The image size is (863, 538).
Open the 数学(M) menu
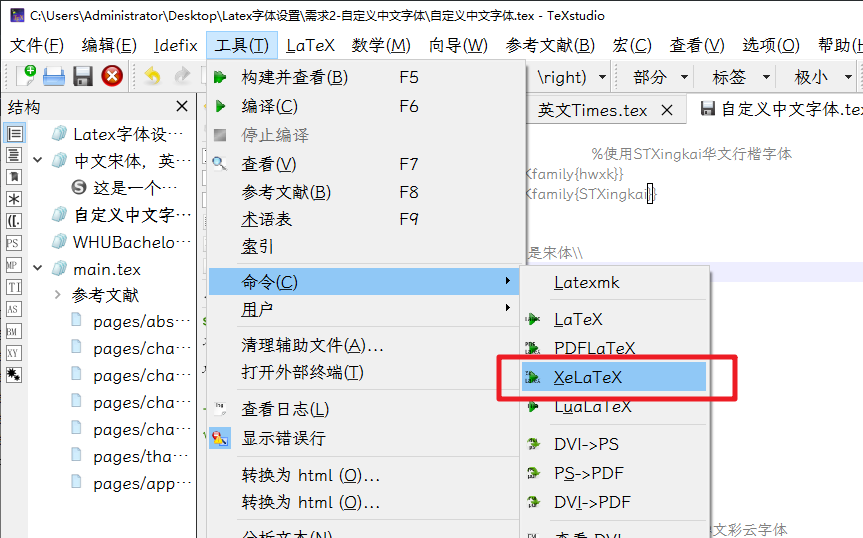pos(381,45)
